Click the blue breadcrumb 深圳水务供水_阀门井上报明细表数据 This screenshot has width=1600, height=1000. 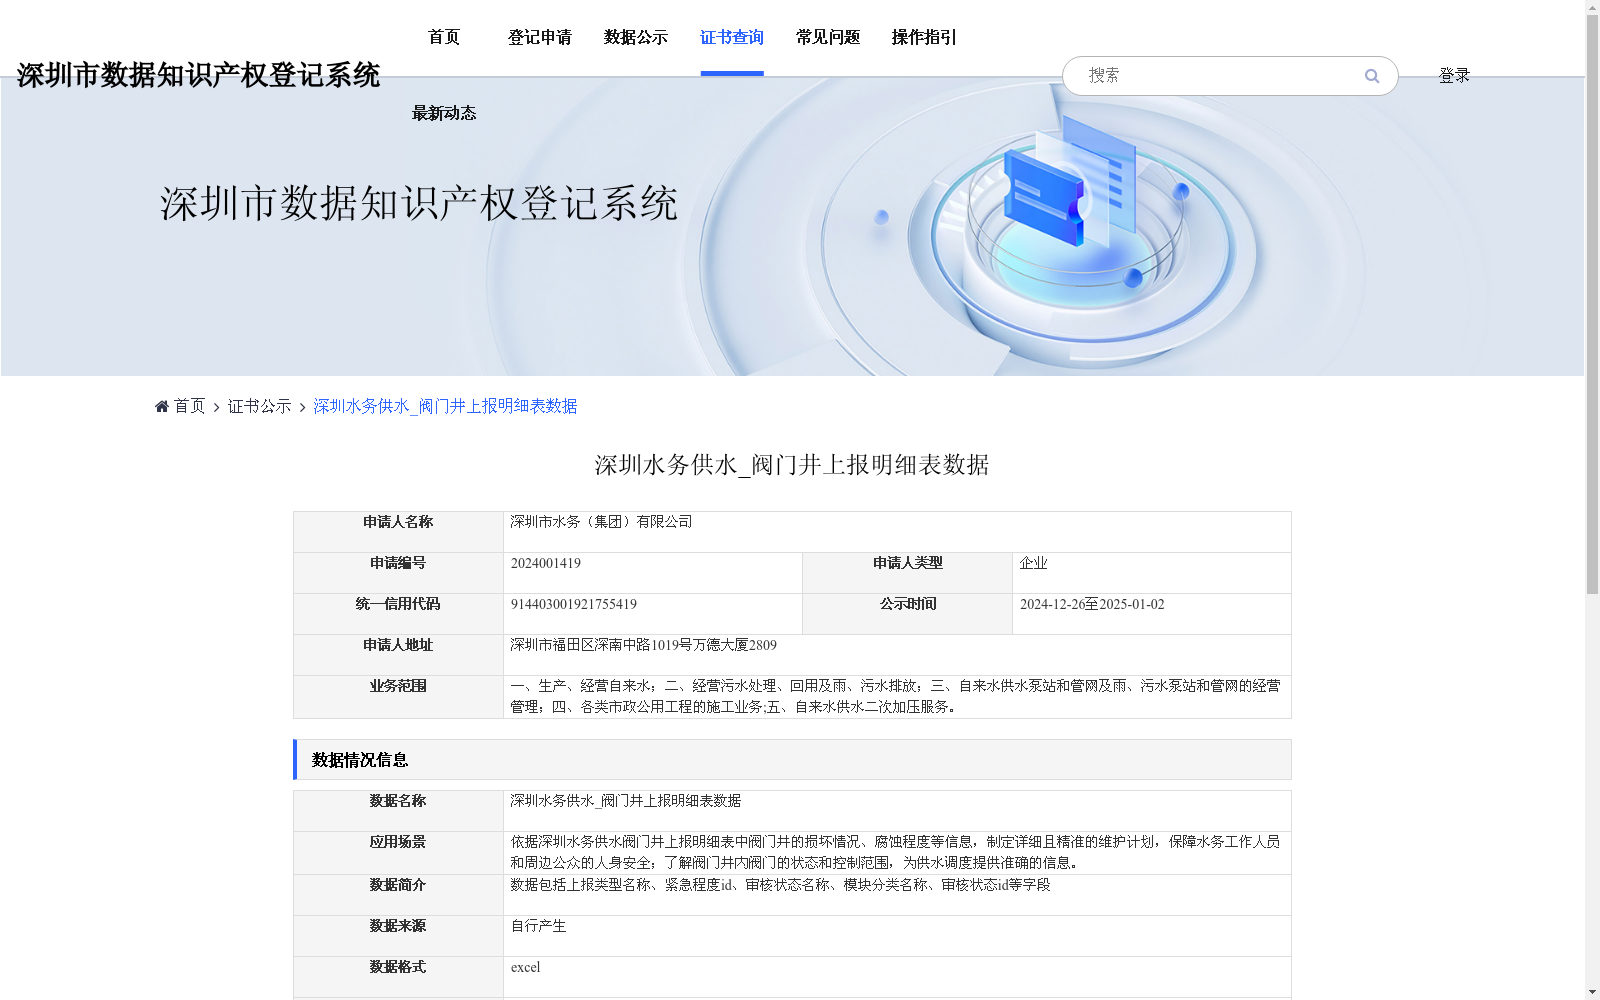pos(445,406)
